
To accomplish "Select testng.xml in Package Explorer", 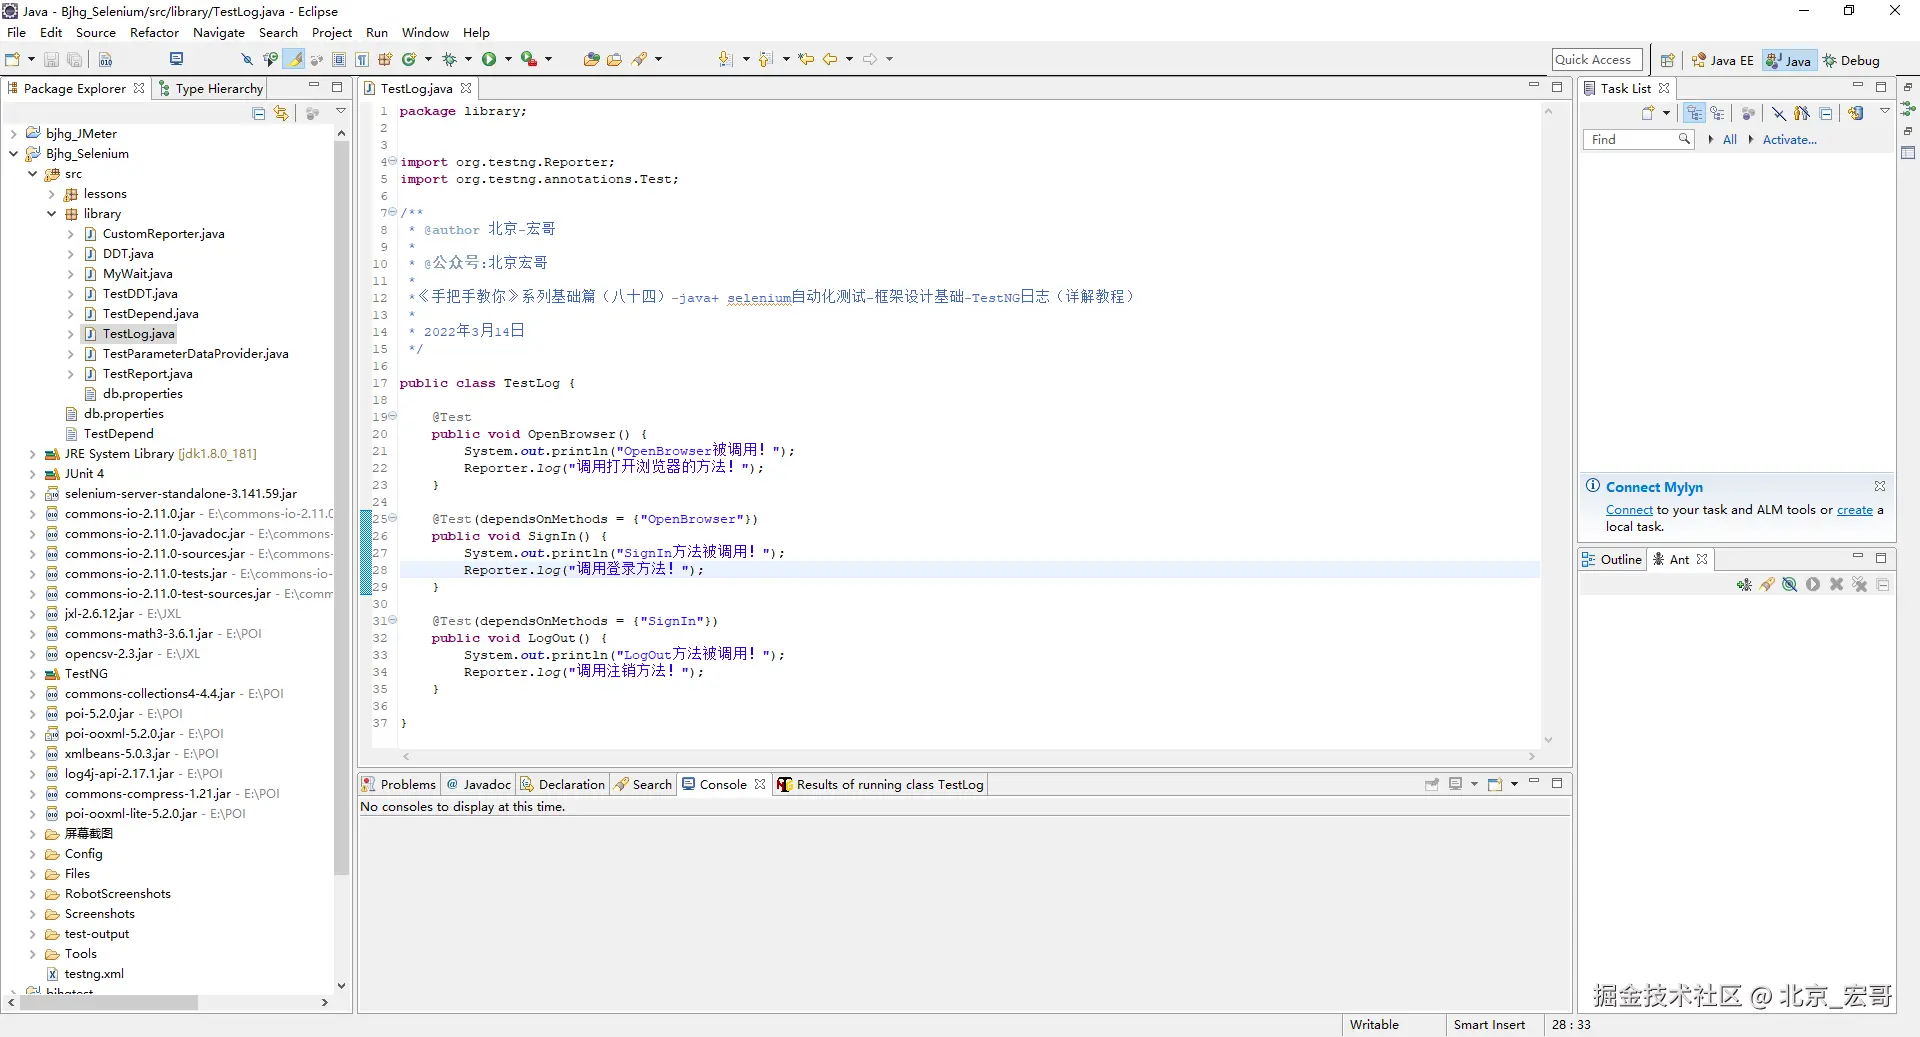I will pos(94,974).
